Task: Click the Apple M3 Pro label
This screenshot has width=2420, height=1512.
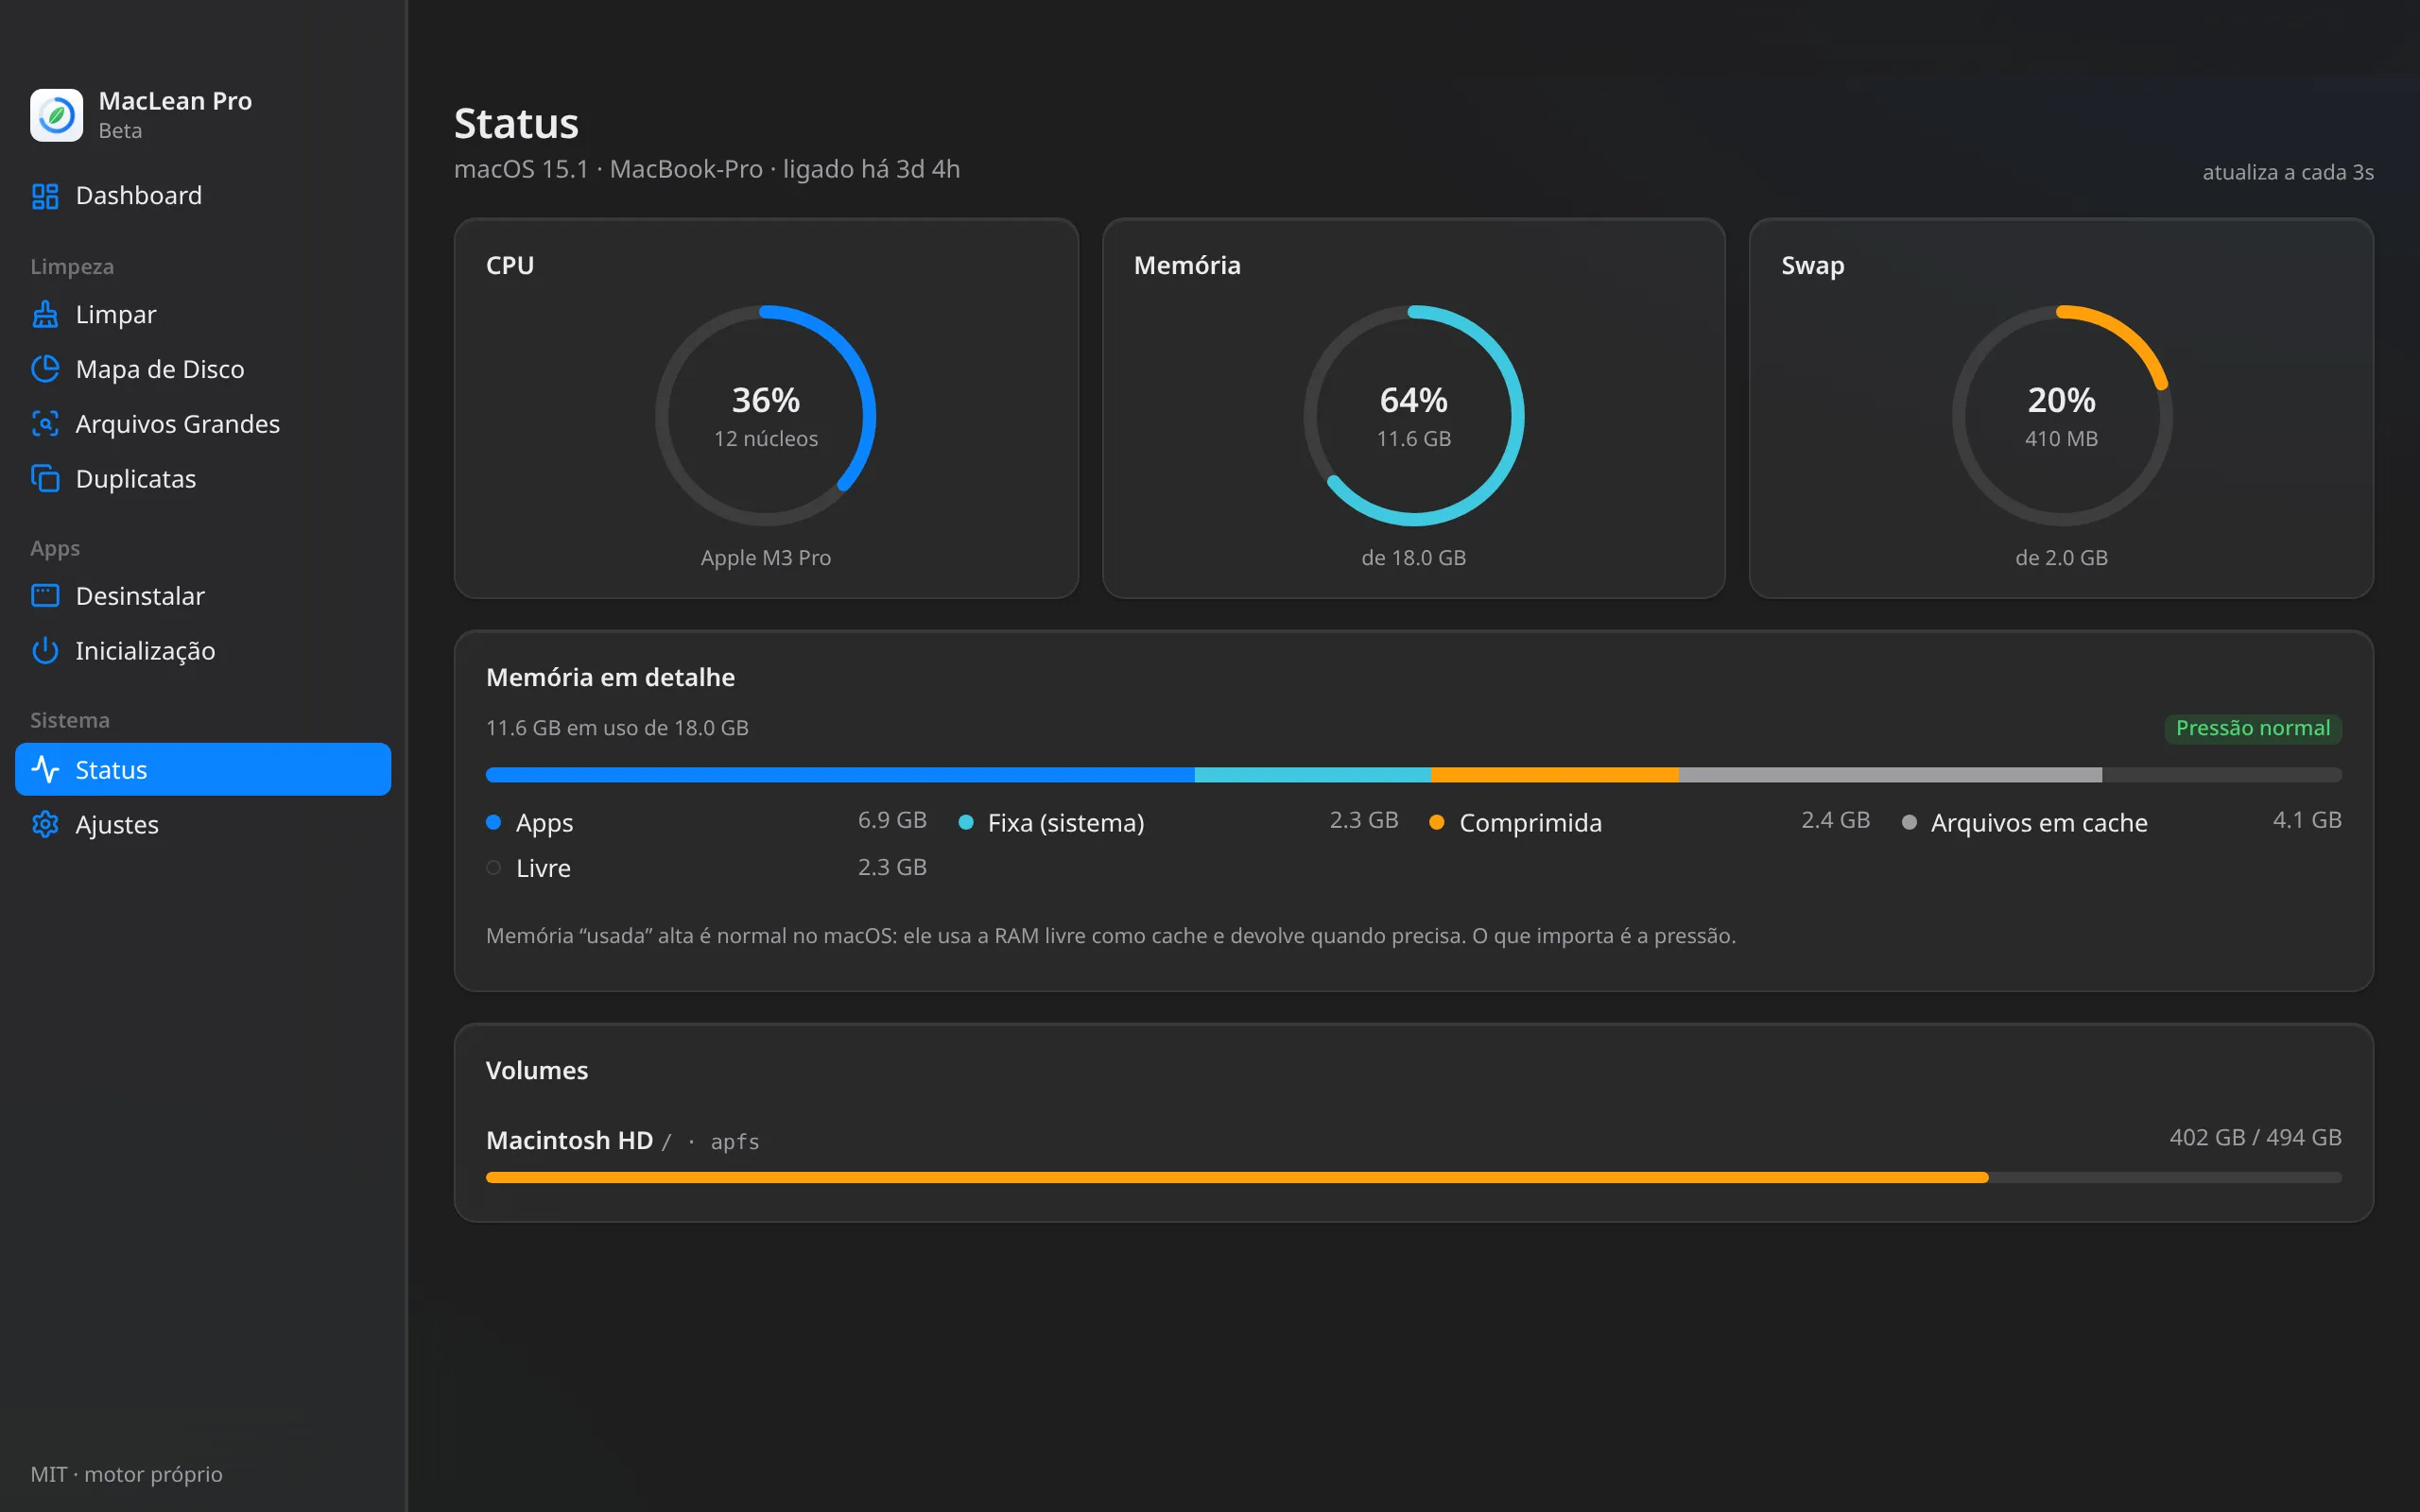Action: coord(766,558)
